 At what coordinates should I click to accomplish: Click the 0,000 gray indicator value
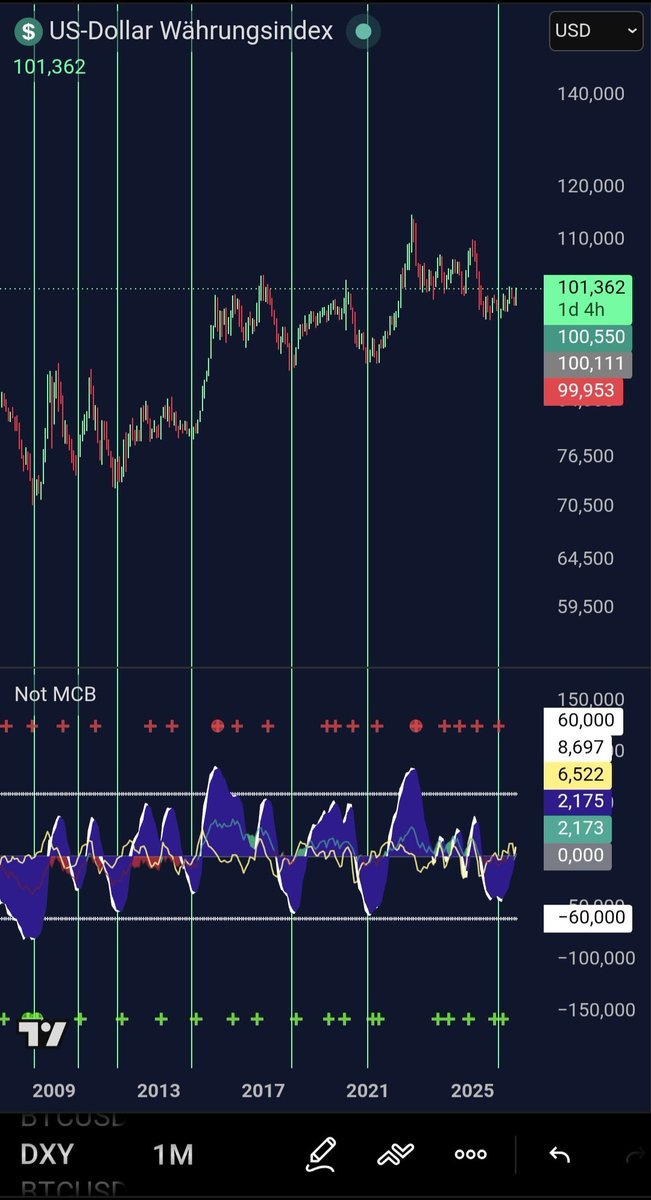(580, 855)
